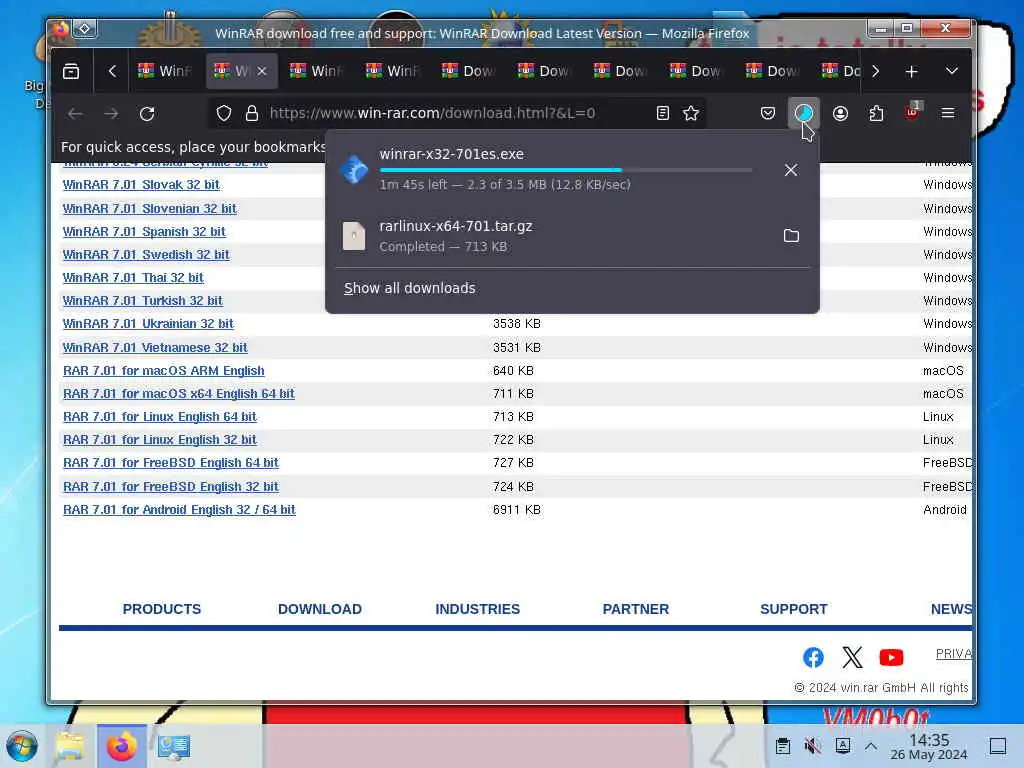The height and width of the screenshot is (768, 1024).
Task: Open uBlock Origin extension icon
Action: [912, 112]
